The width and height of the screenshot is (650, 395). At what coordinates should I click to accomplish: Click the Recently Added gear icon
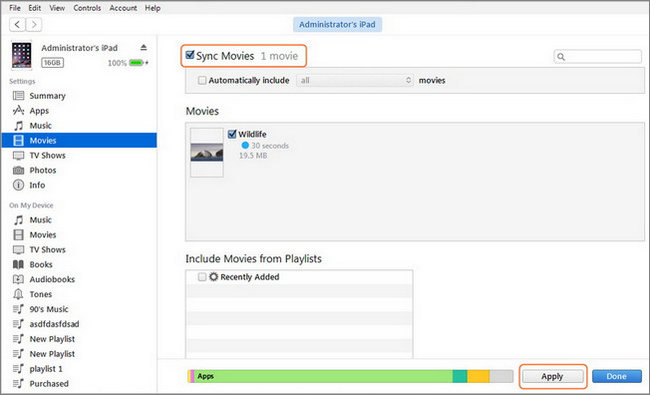[x=213, y=277]
